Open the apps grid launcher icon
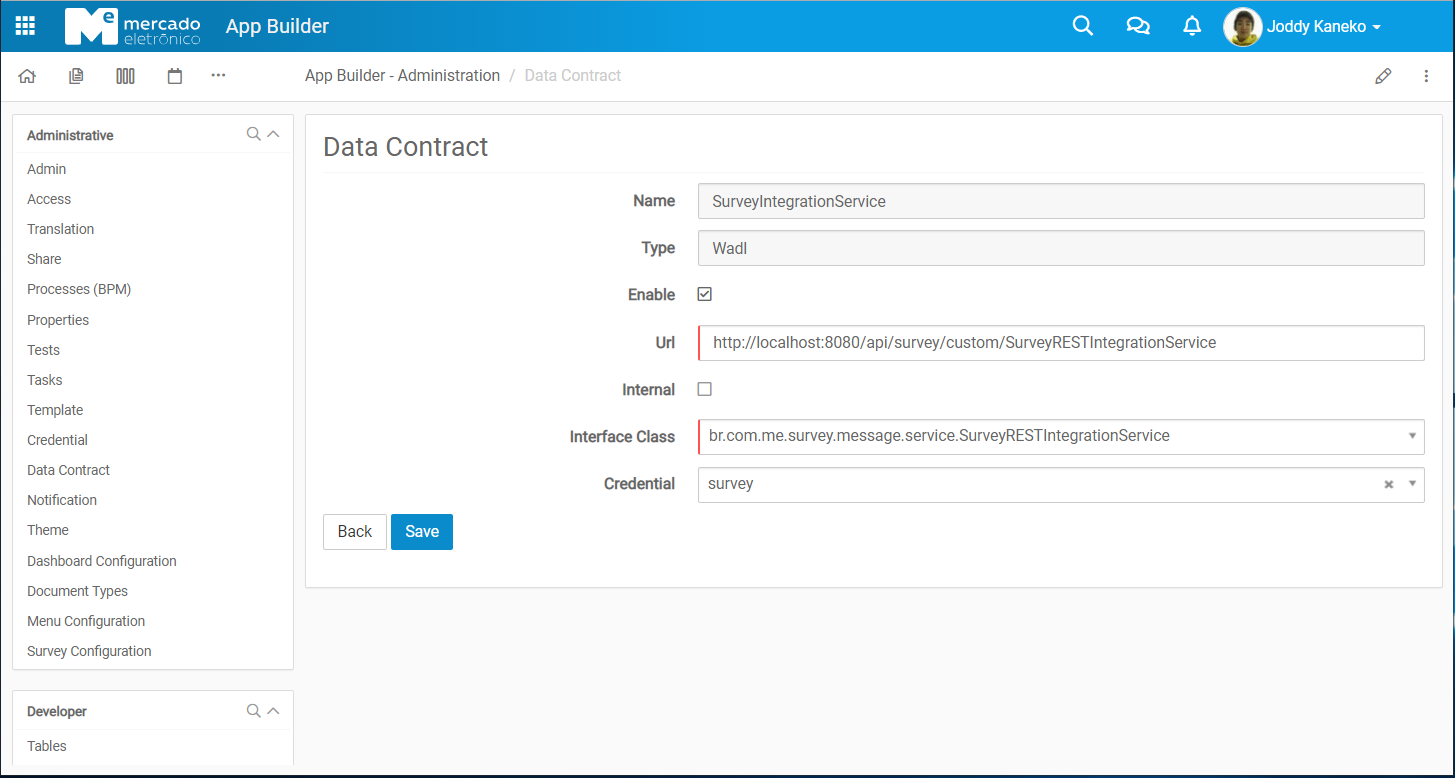The width and height of the screenshot is (1455, 778). pos(25,26)
